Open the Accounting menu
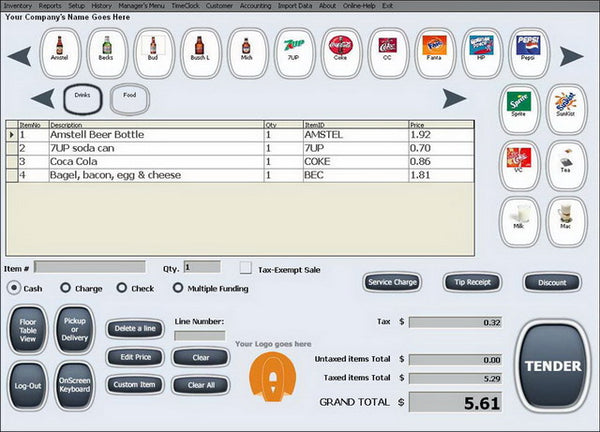The width and height of the screenshot is (600, 432). tap(256, 6)
